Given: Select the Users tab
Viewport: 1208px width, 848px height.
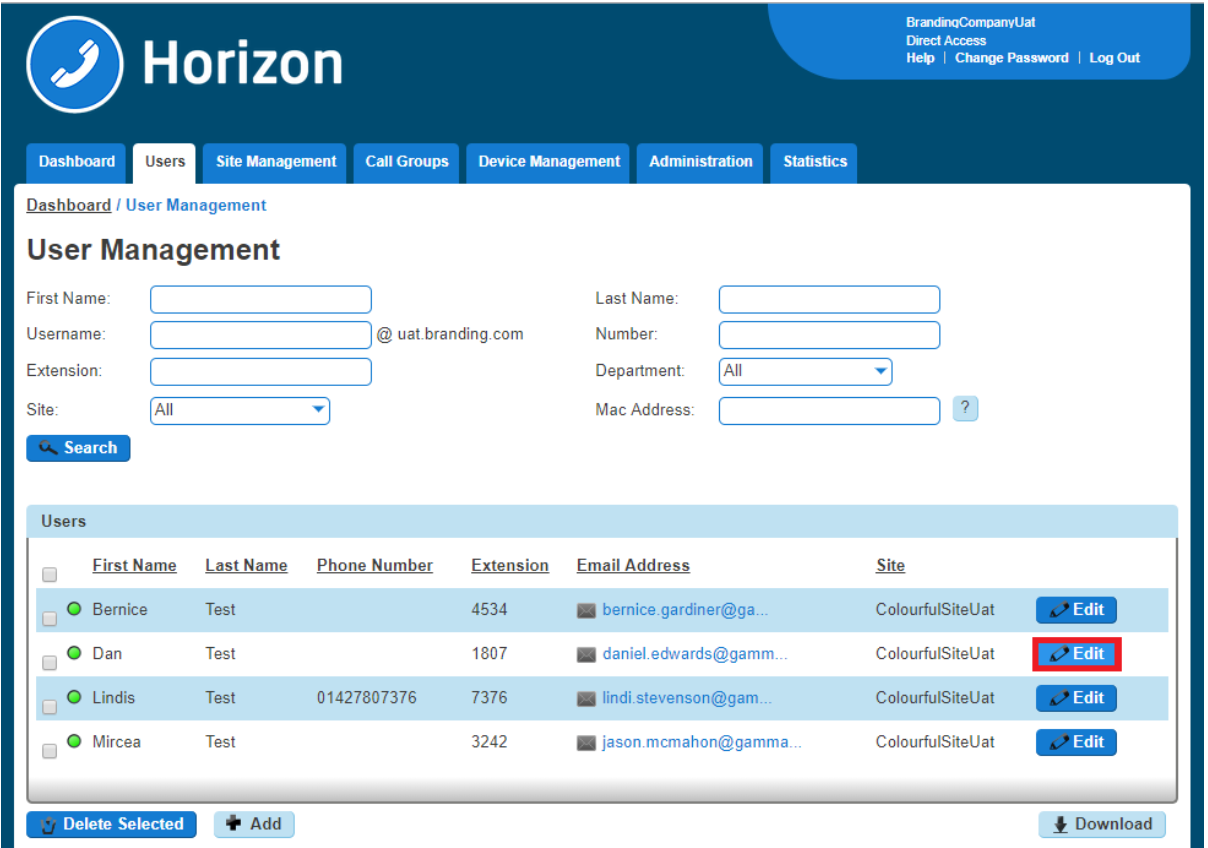Looking at the screenshot, I should pos(165,162).
